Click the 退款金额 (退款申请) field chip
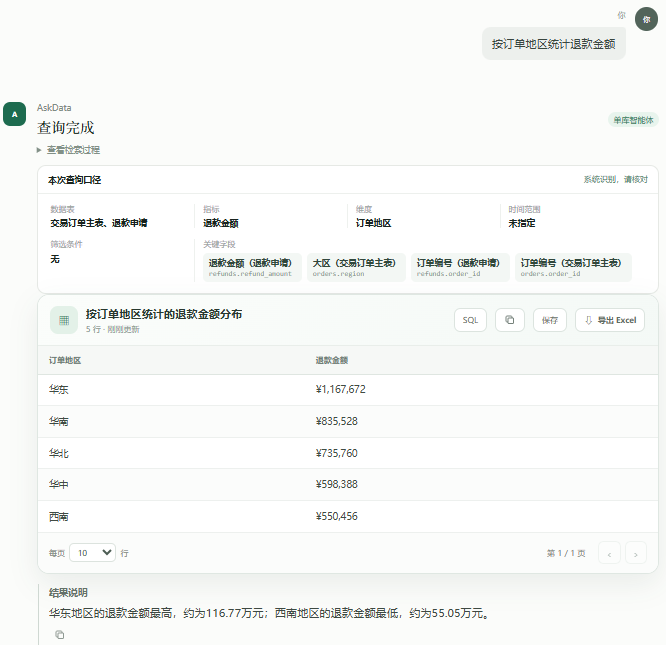The height and width of the screenshot is (645, 666). click(252, 268)
